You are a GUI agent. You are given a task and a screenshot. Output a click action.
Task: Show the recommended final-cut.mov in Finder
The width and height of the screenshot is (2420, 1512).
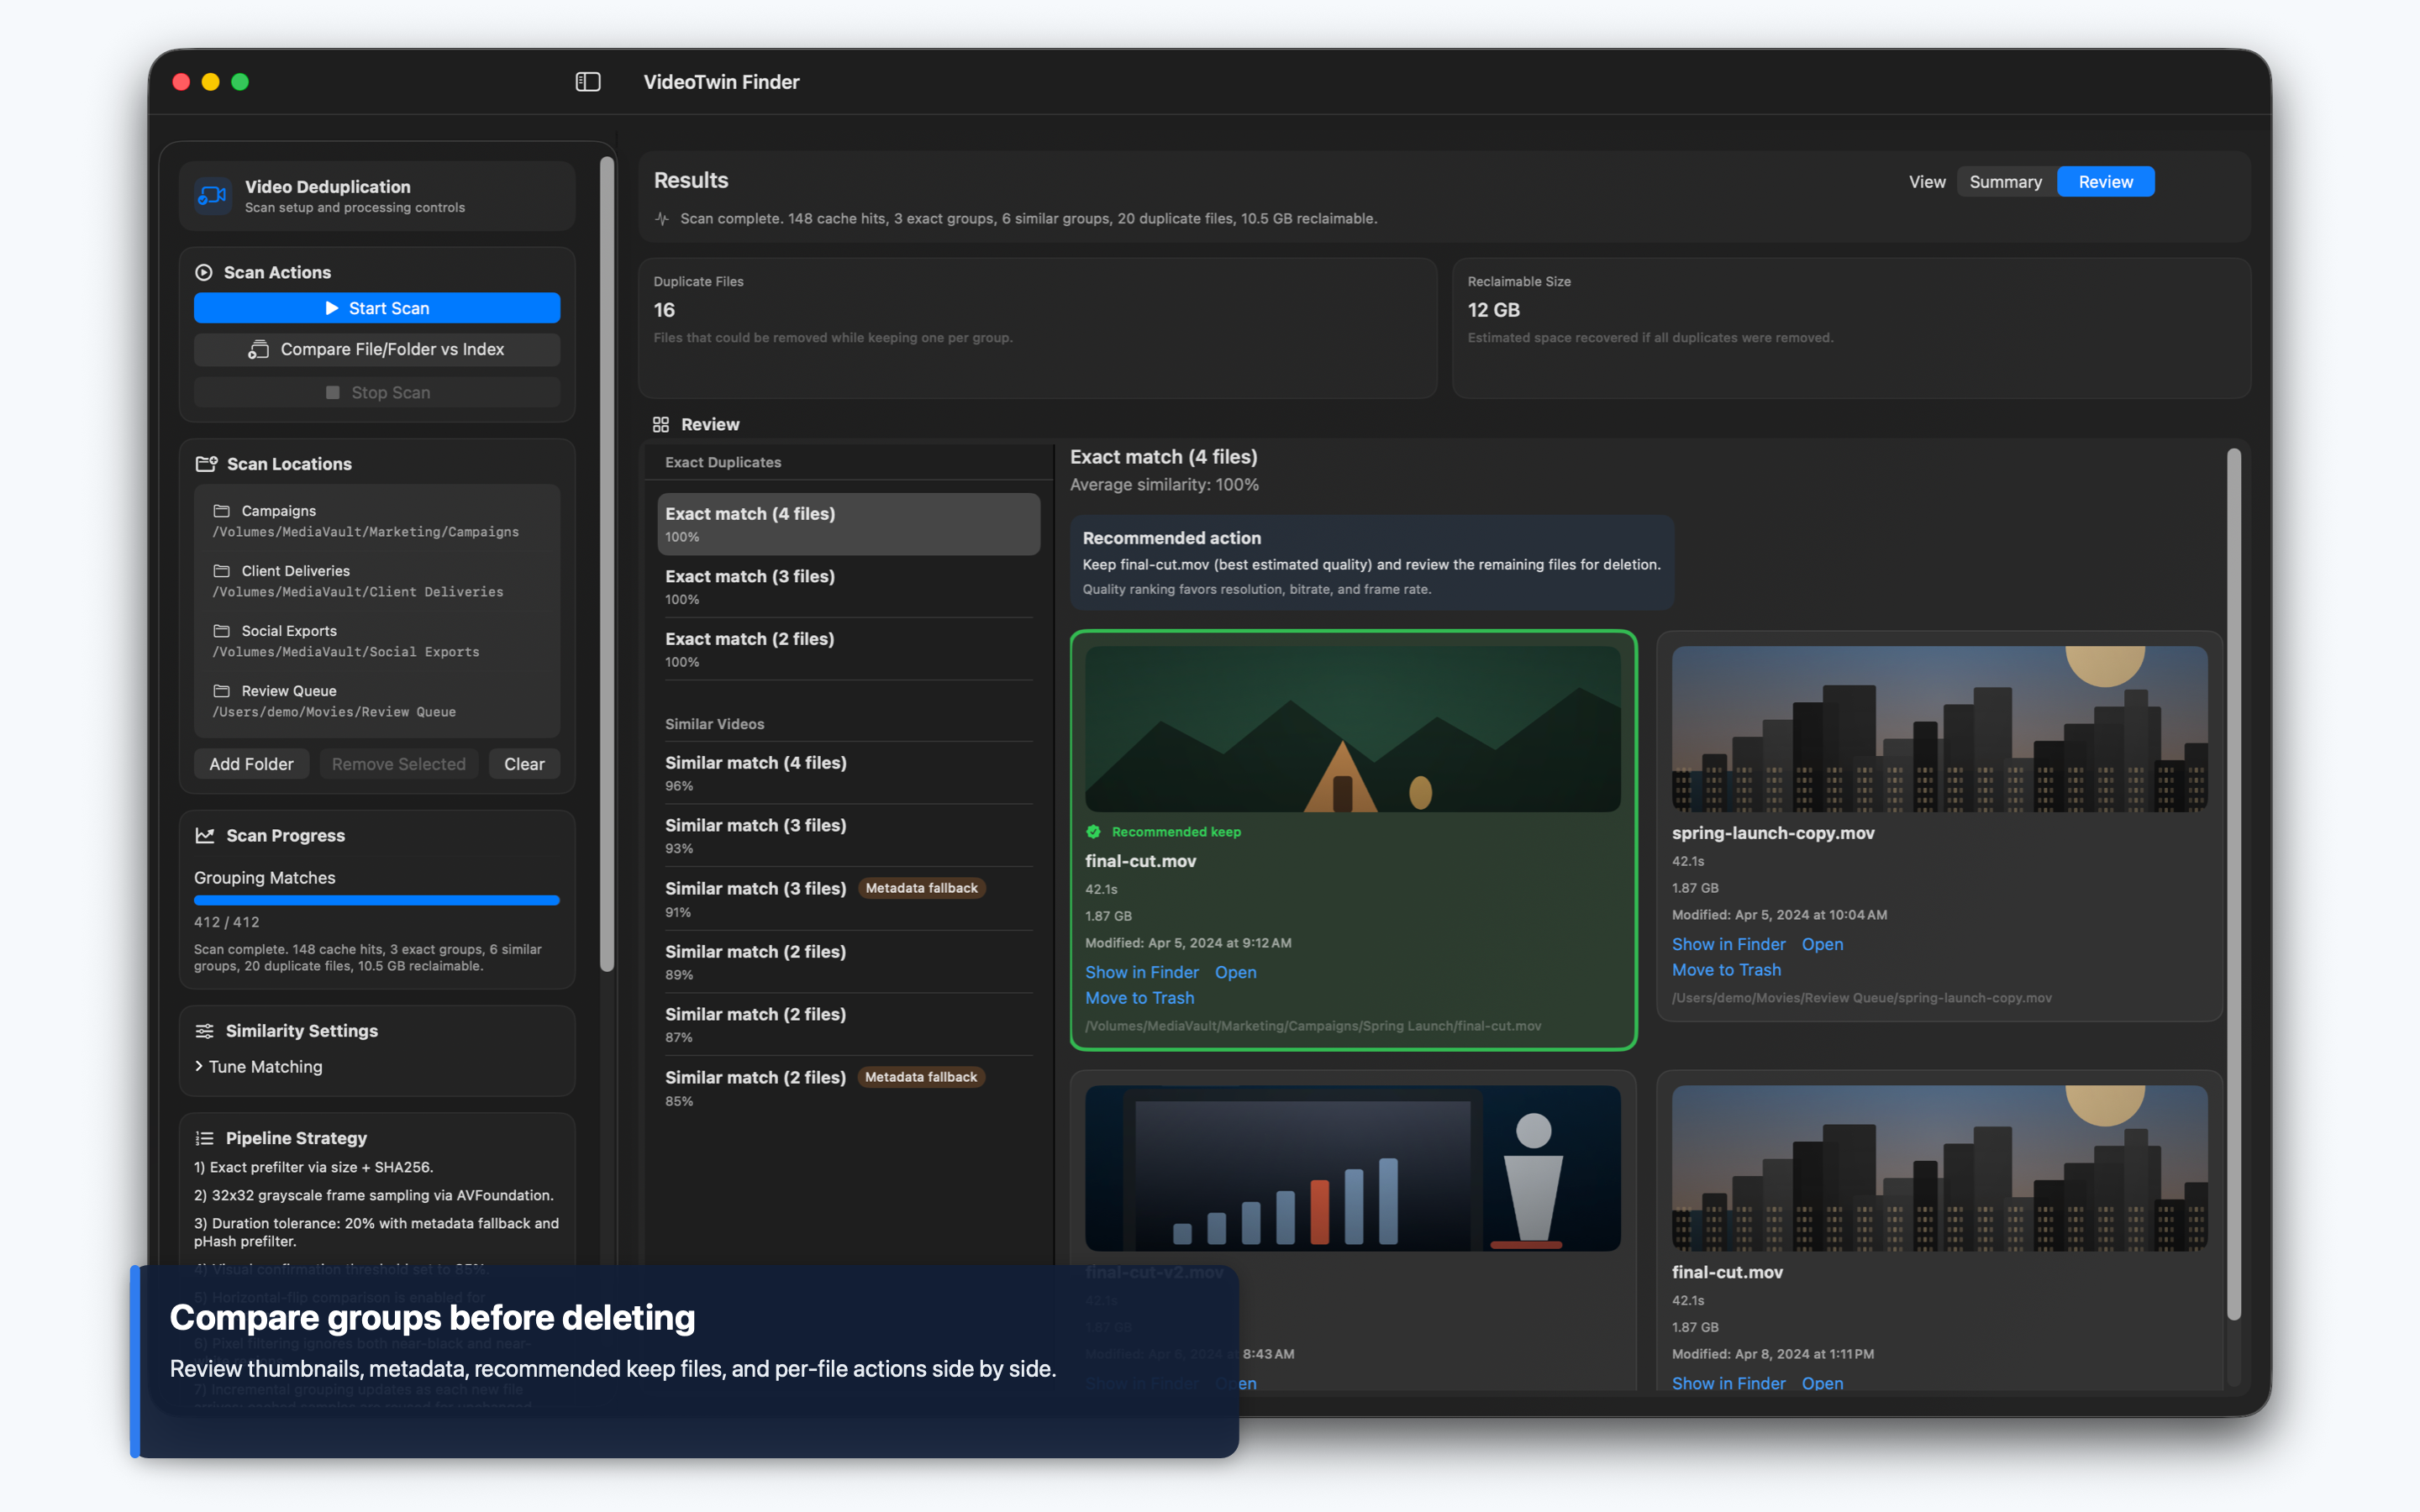point(1141,972)
